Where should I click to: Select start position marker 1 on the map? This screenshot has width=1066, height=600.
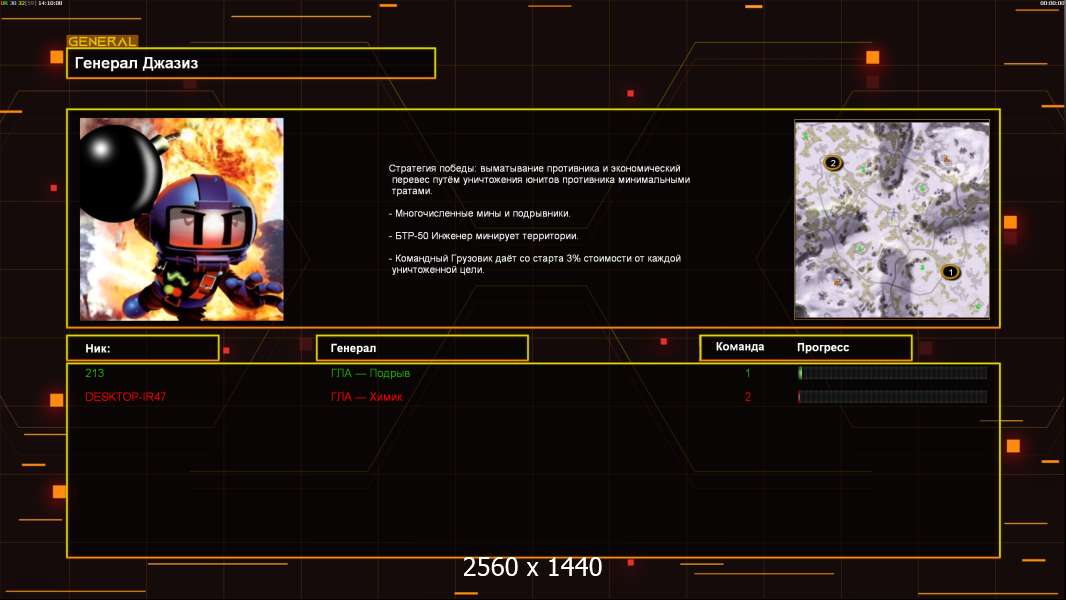tap(950, 272)
